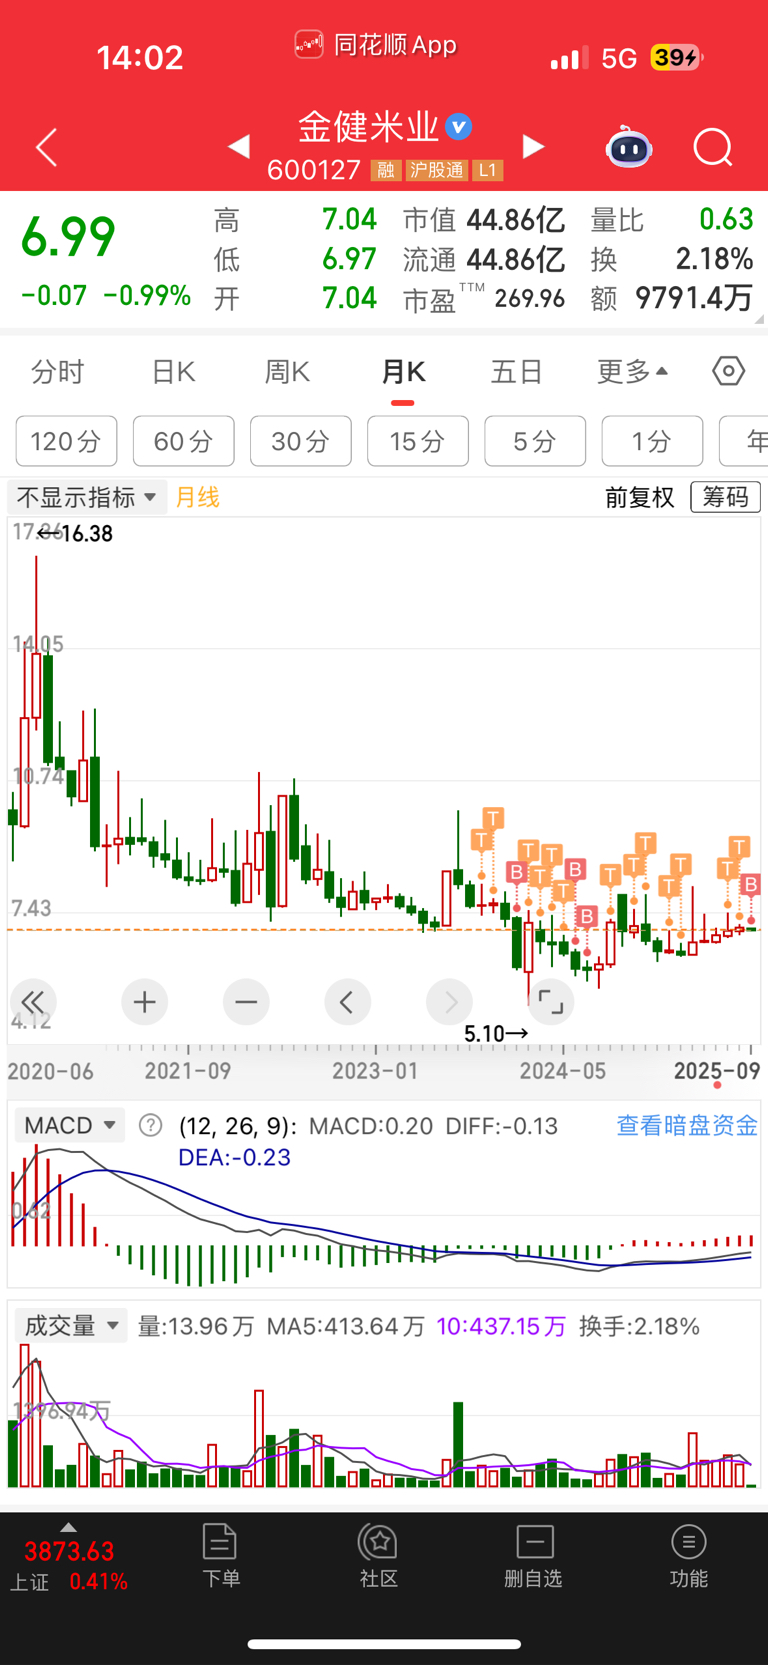Expand the 更多 chart period menu
This screenshot has height=1665, width=769.
coord(633,372)
